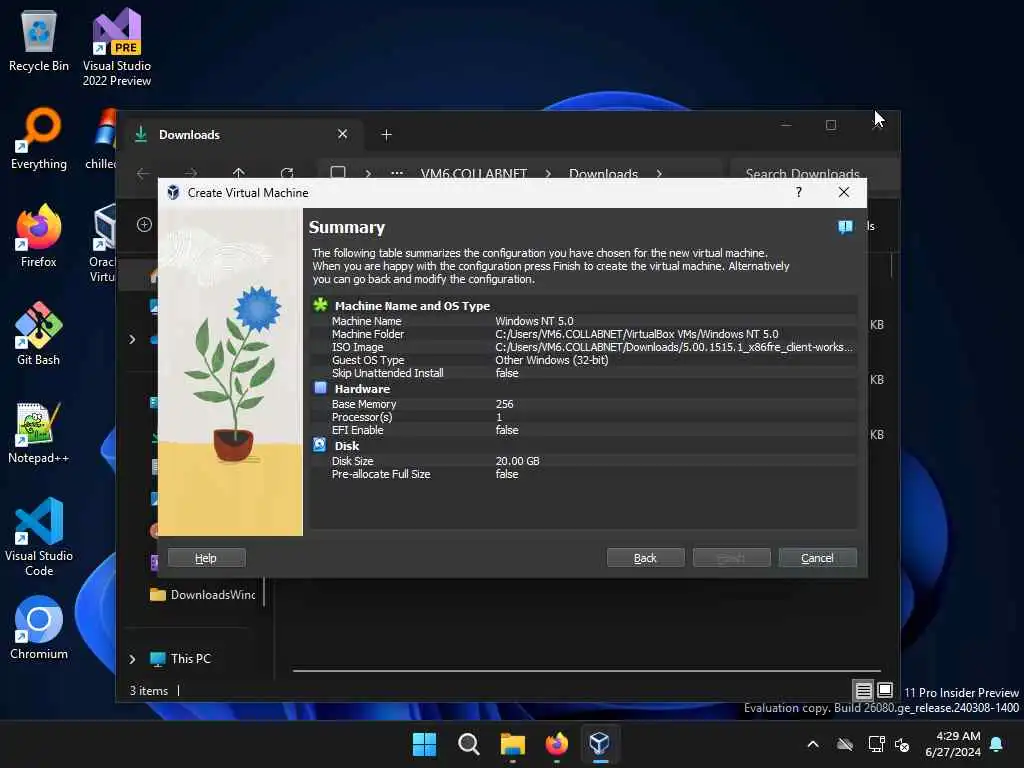The width and height of the screenshot is (1024, 768).
Task: Minimize the File Explorer window
Action: point(786,125)
